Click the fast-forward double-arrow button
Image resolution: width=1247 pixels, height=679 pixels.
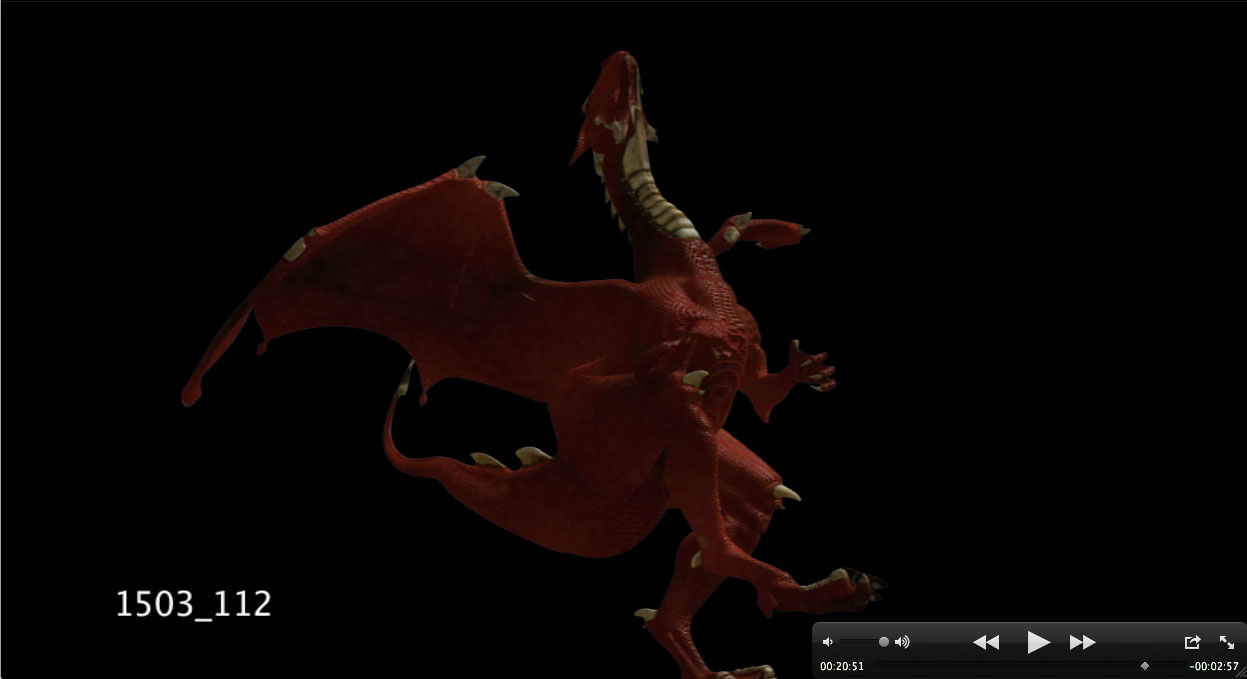tap(1082, 642)
